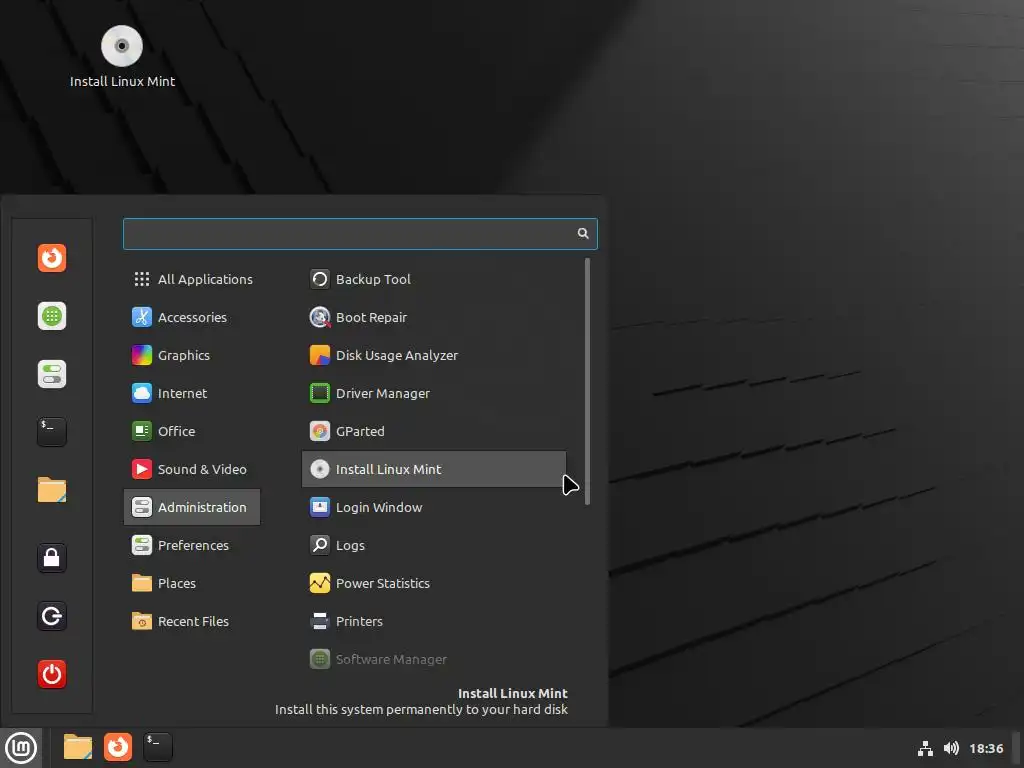Click the Linux Mint menu button
Screen dimensions: 1024x768
coord(21,748)
